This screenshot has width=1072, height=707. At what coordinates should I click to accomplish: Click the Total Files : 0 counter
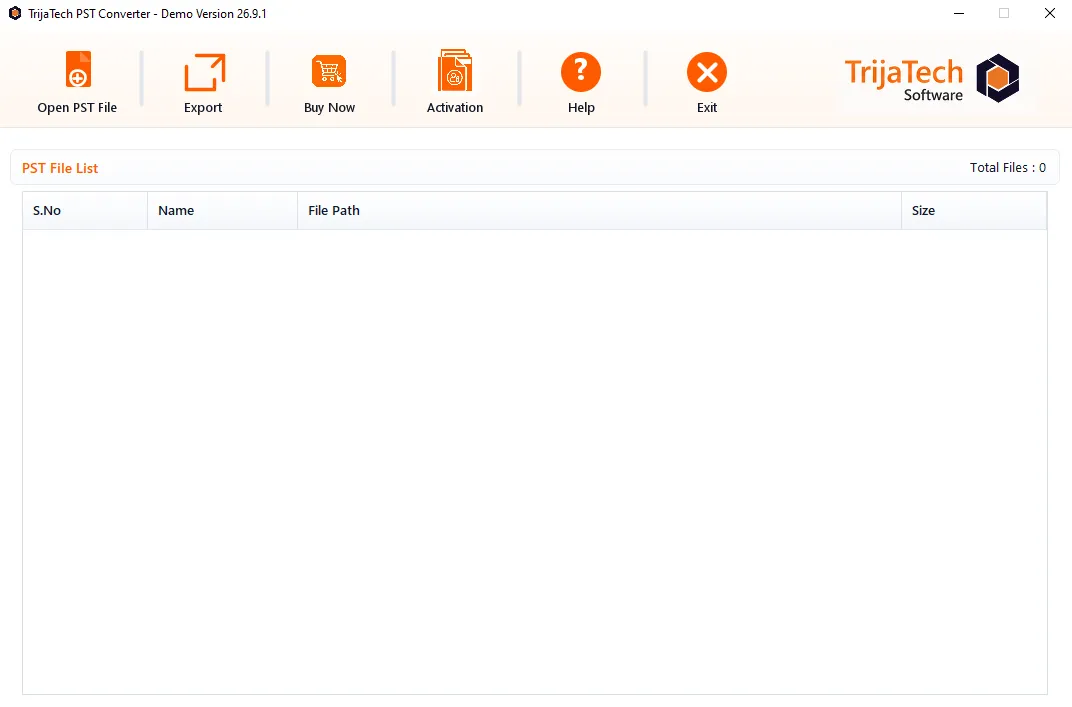coord(1008,168)
